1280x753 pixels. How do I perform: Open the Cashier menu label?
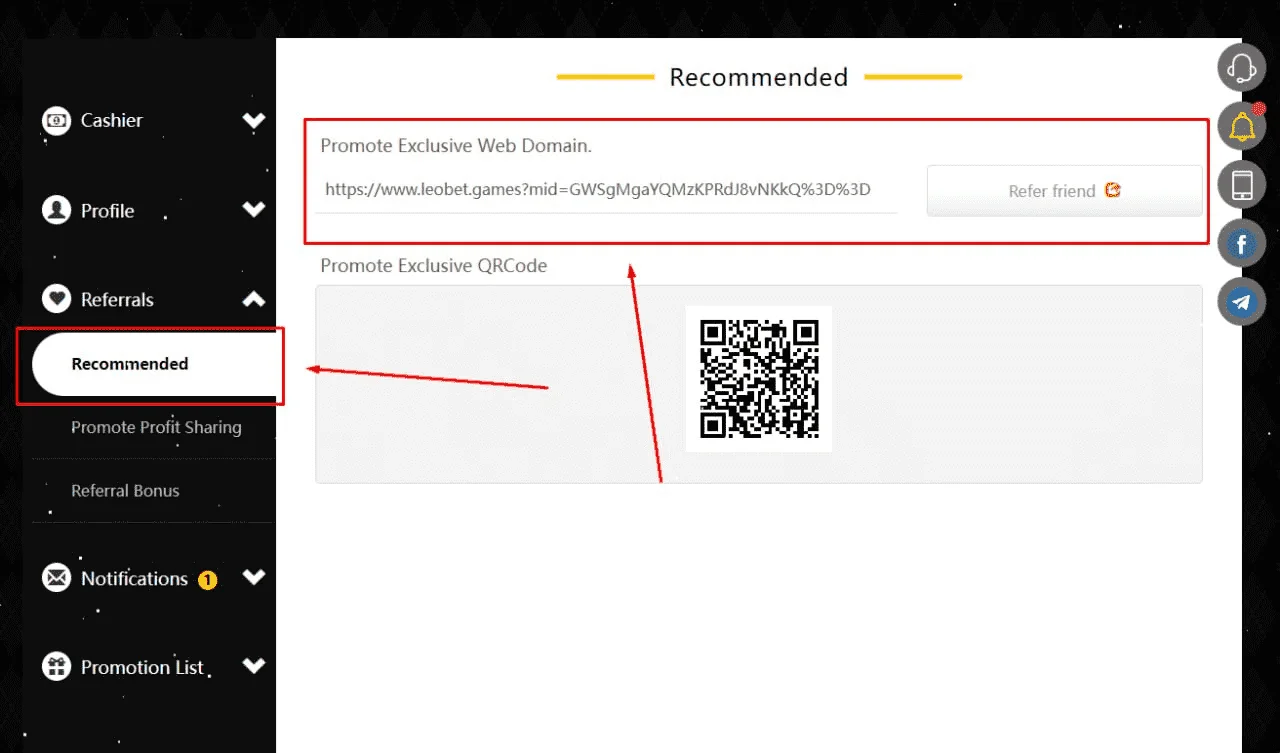pos(112,121)
